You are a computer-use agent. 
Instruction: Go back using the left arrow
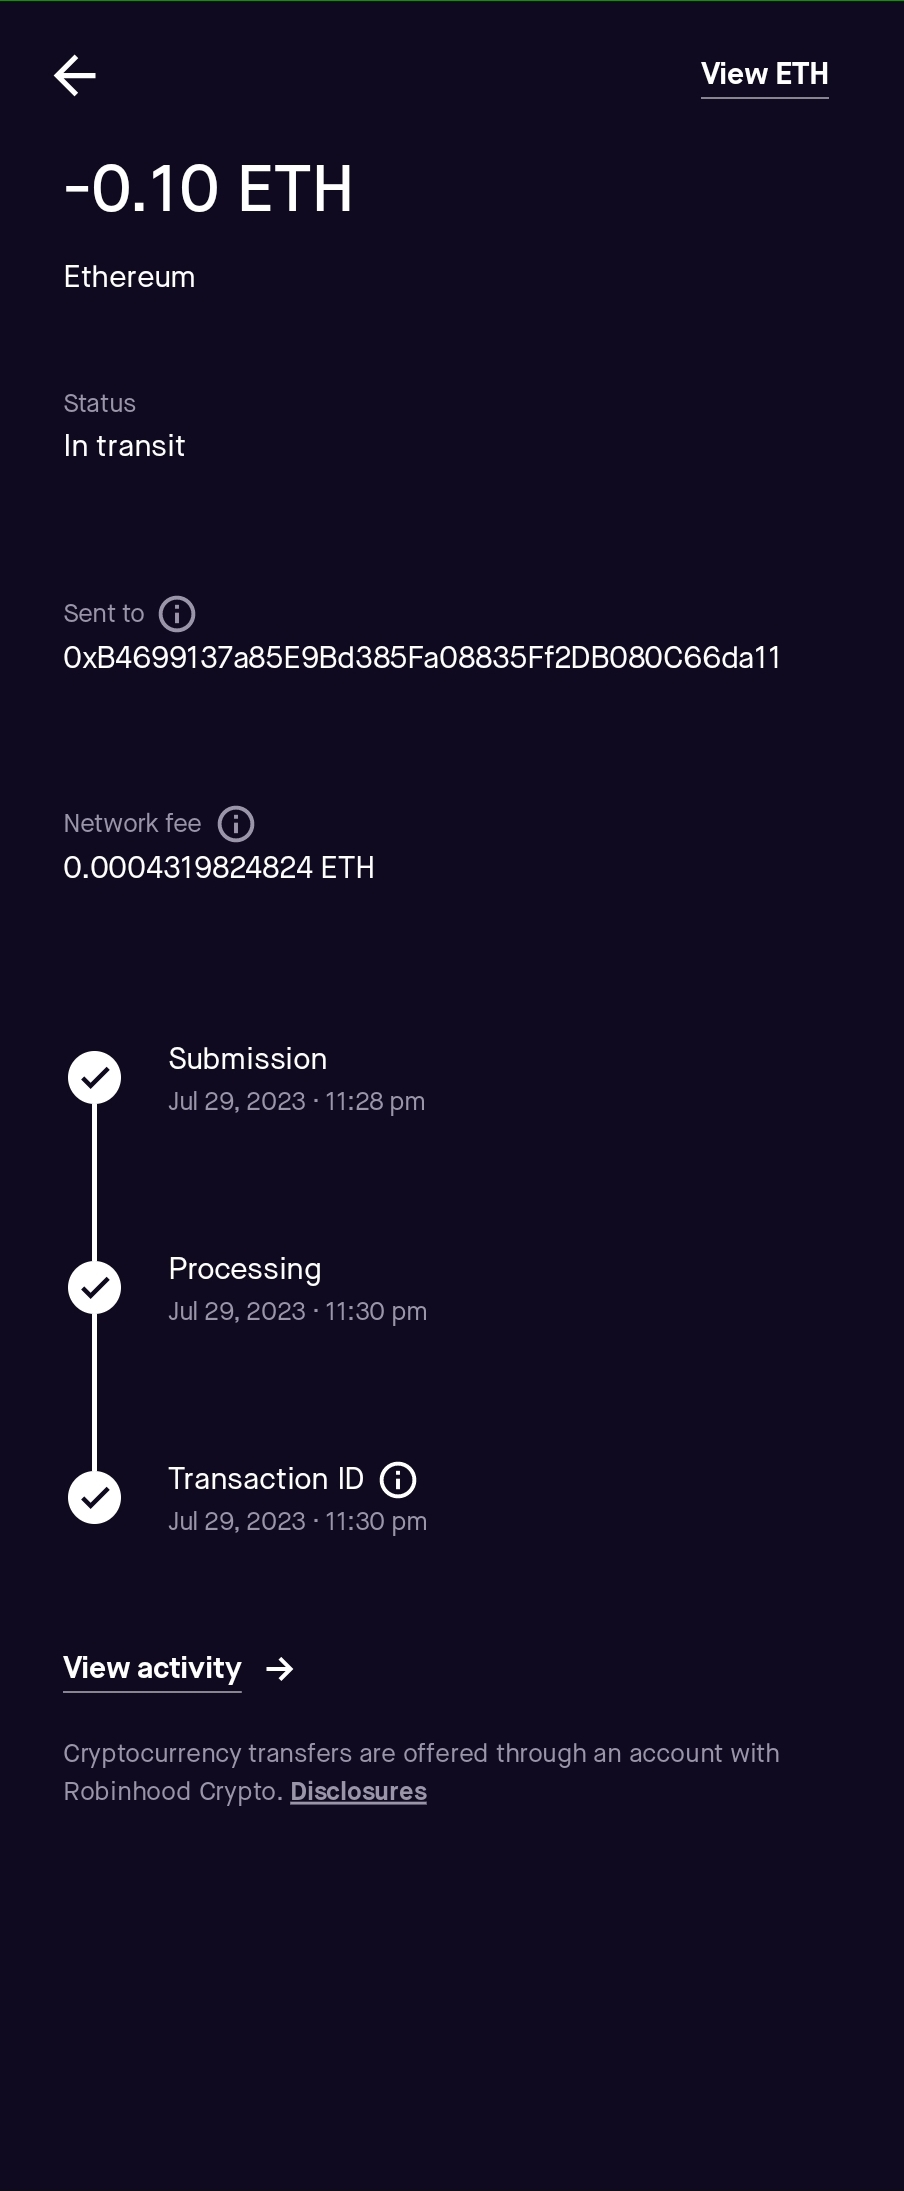[75, 75]
